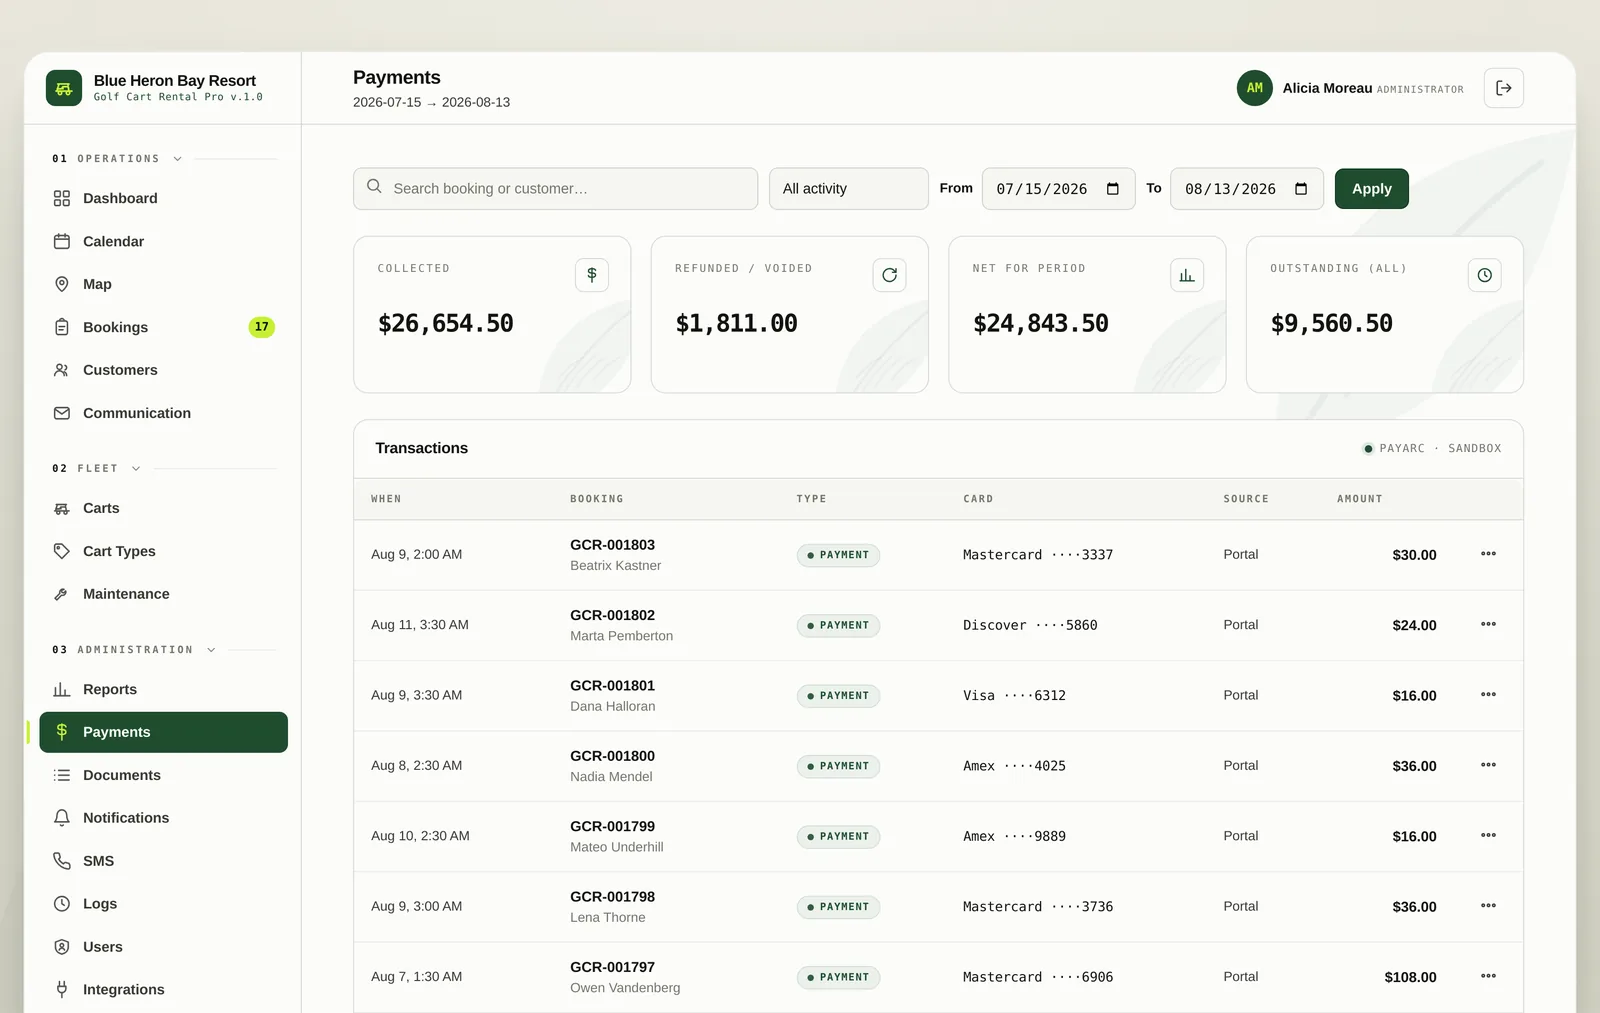This screenshot has height=1013, width=1600.
Task: Collapse the Operations sidebar section
Action: click(x=177, y=159)
